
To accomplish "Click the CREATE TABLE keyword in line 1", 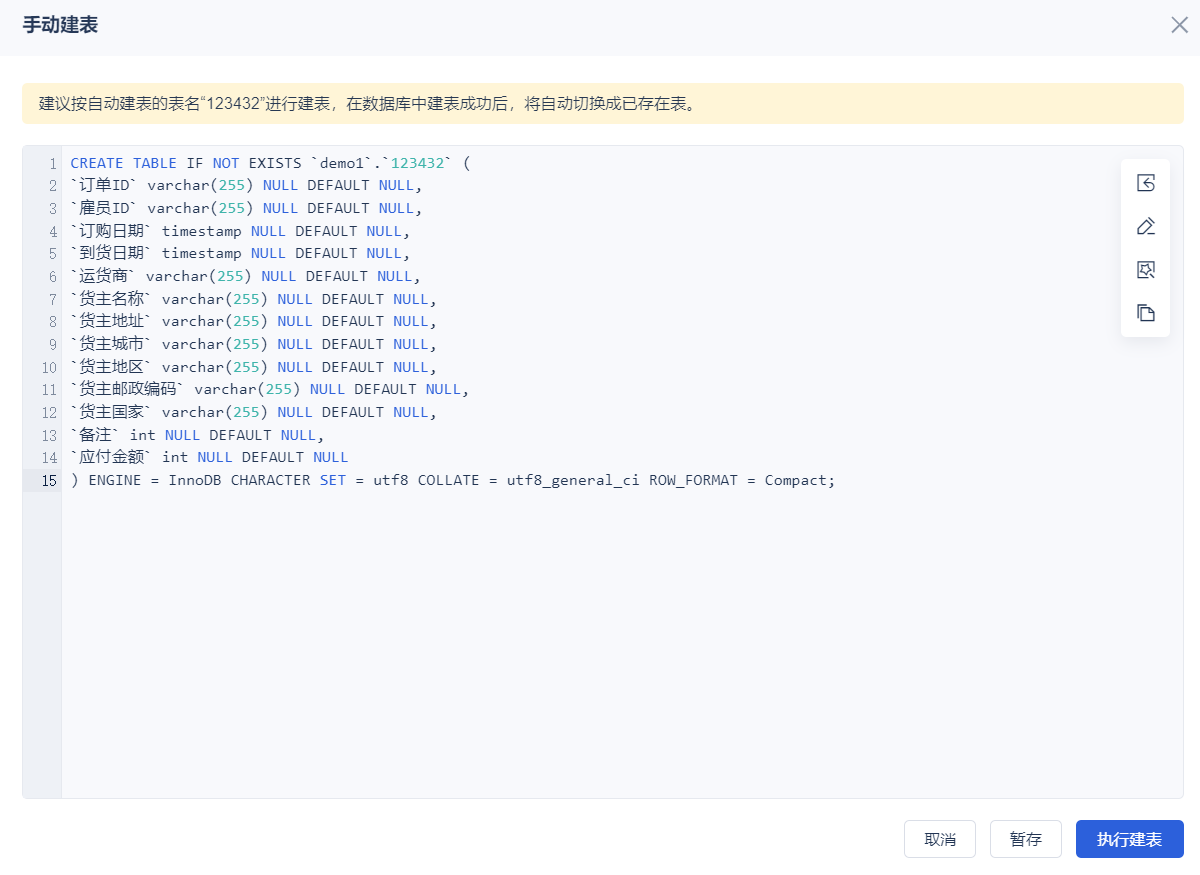I will [x=123, y=163].
